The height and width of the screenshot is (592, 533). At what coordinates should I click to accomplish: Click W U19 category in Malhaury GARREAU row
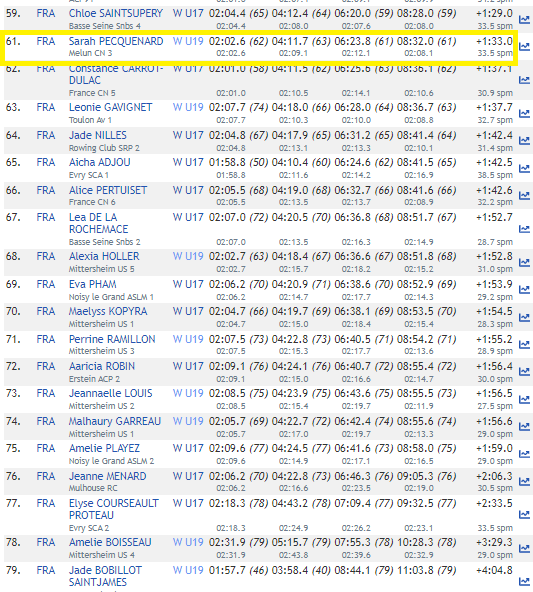(188, 421)
